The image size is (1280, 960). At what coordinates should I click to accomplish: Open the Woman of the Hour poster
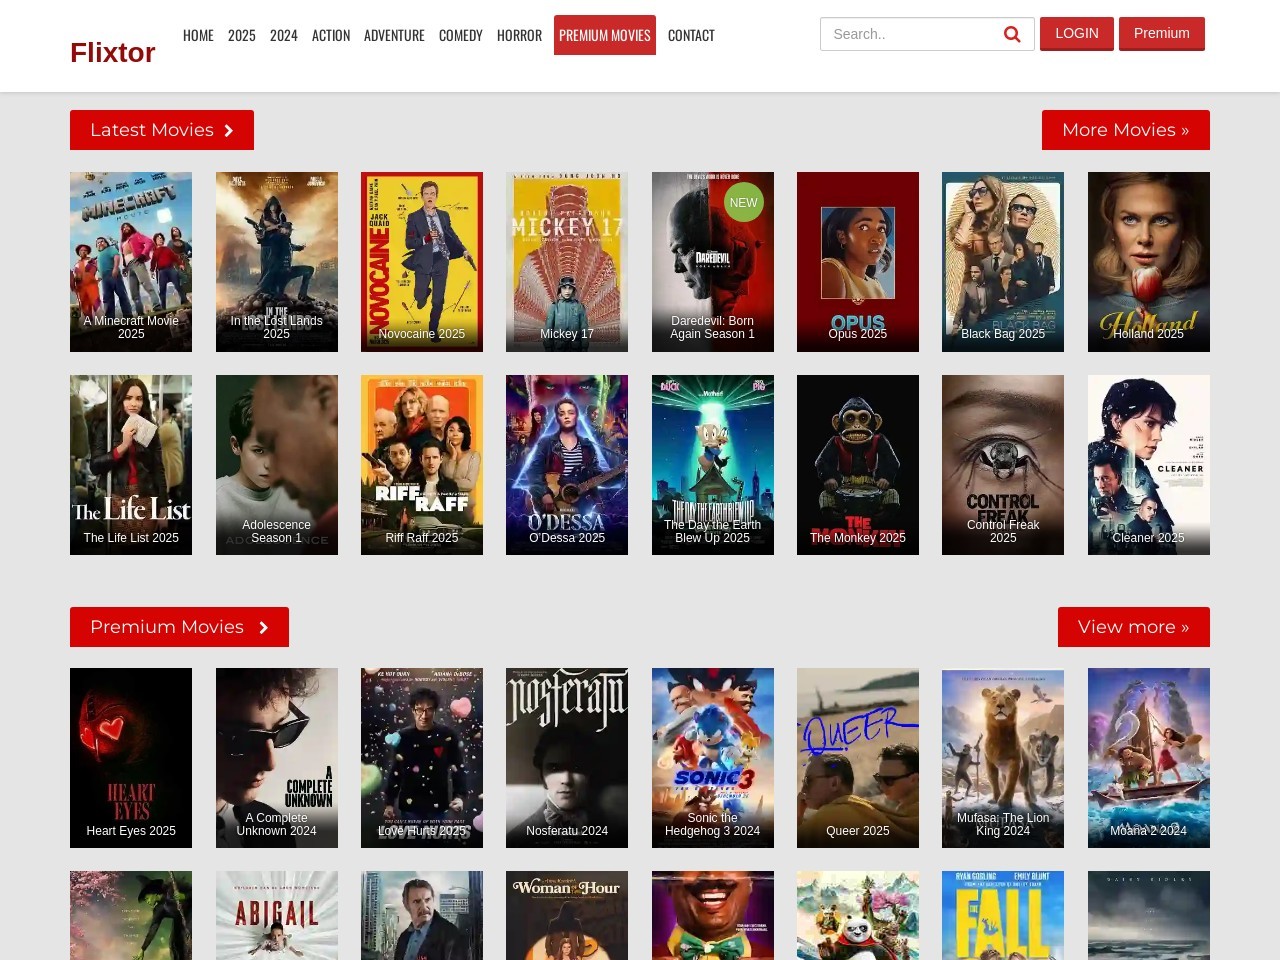567,916
